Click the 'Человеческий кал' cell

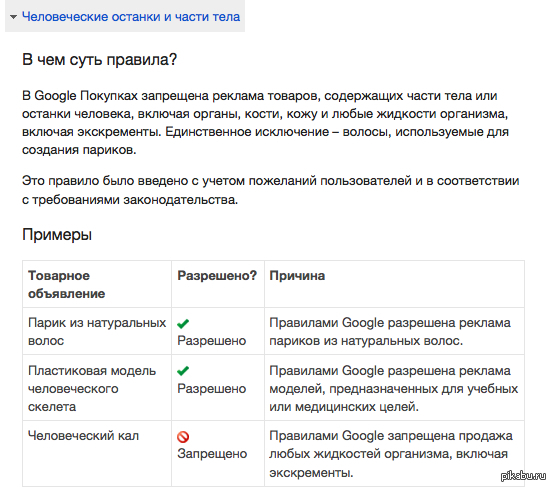tap(97, 454)
